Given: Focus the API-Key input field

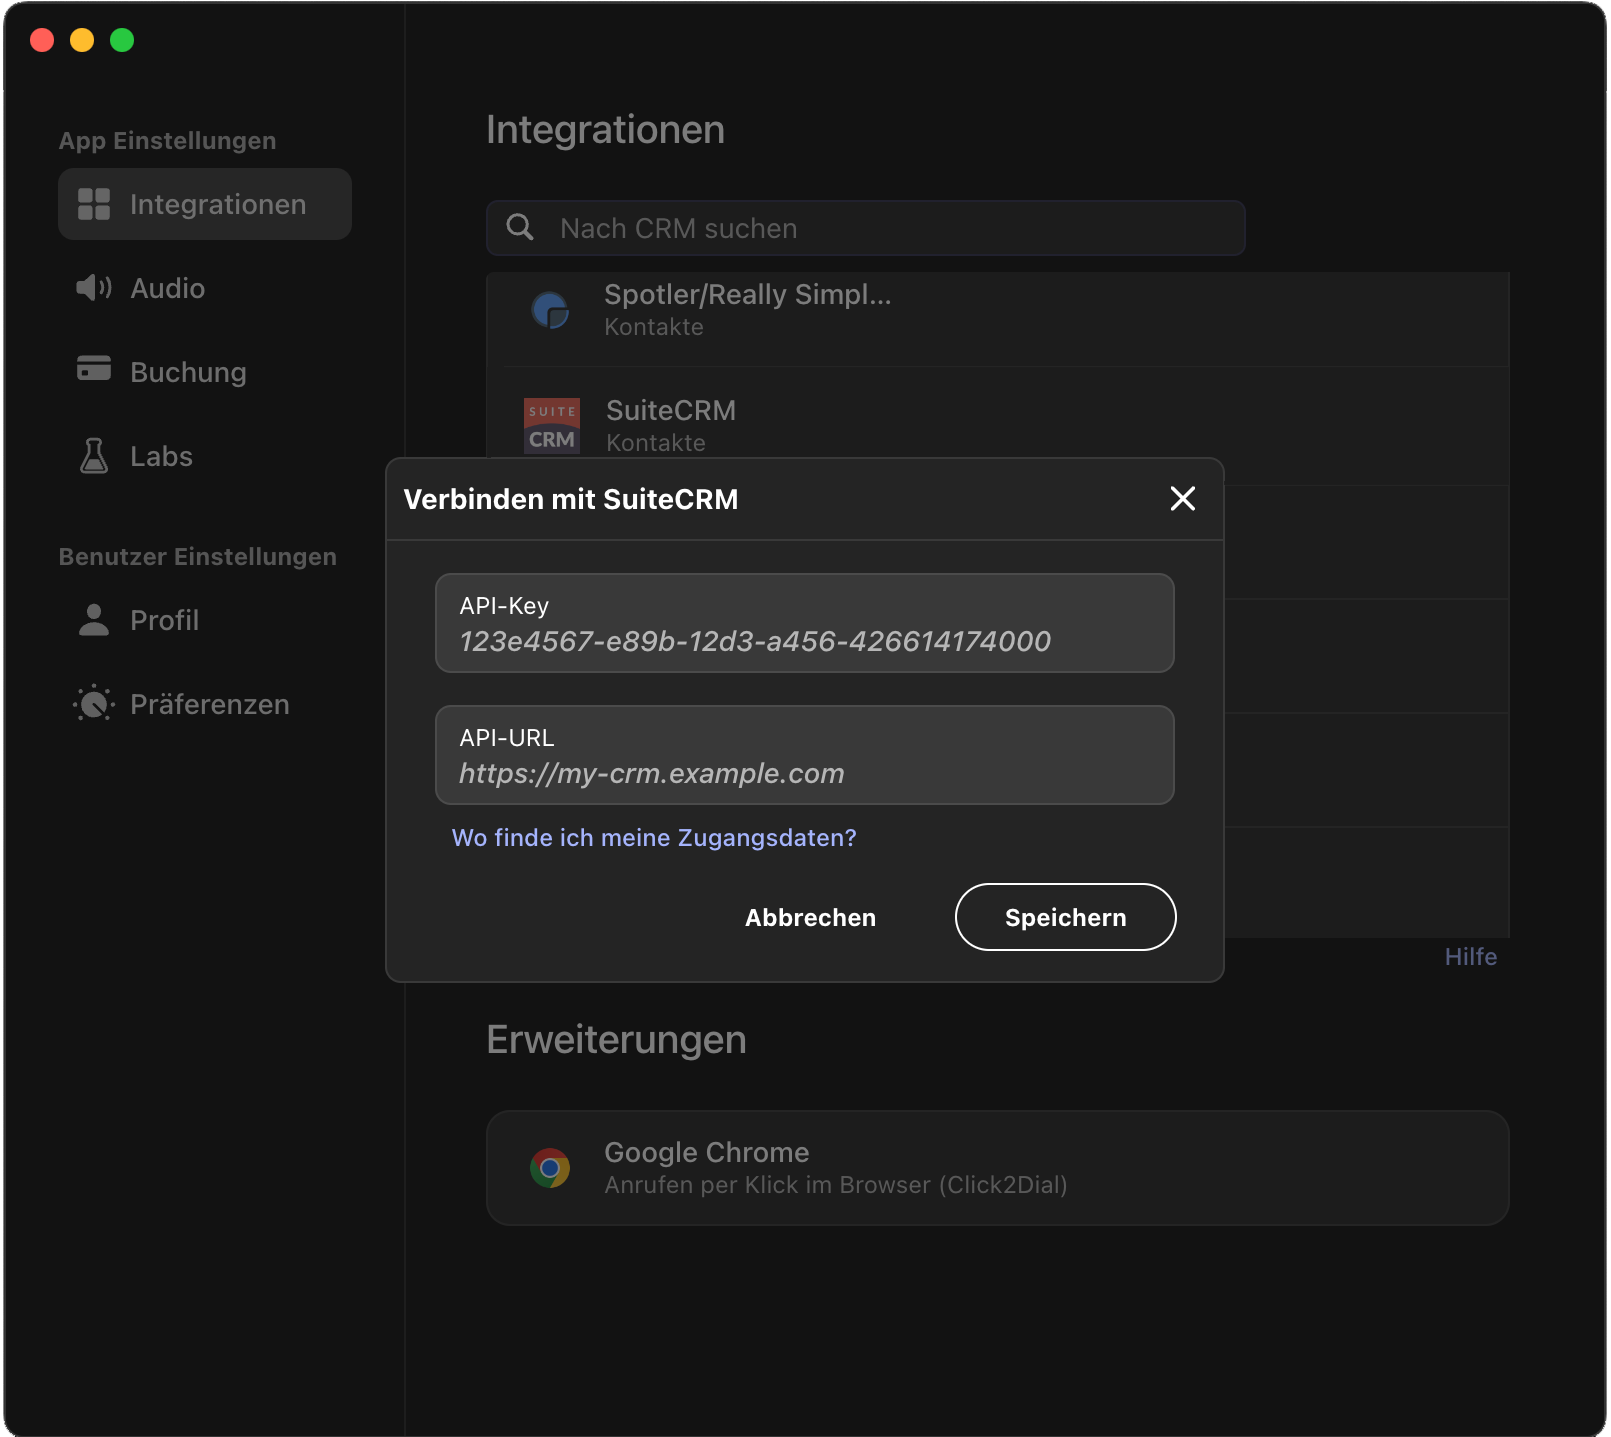Looking at the screenshot, I should (804, 624).
